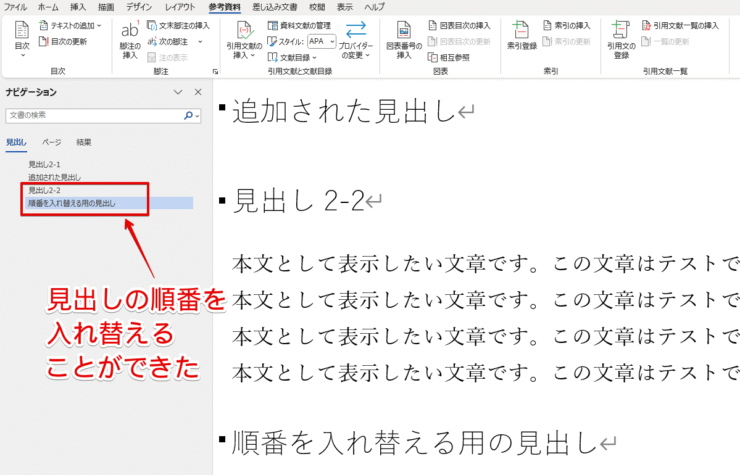Select 追加された見出し in navigation list
740x475 pixels.
[54, 178]
